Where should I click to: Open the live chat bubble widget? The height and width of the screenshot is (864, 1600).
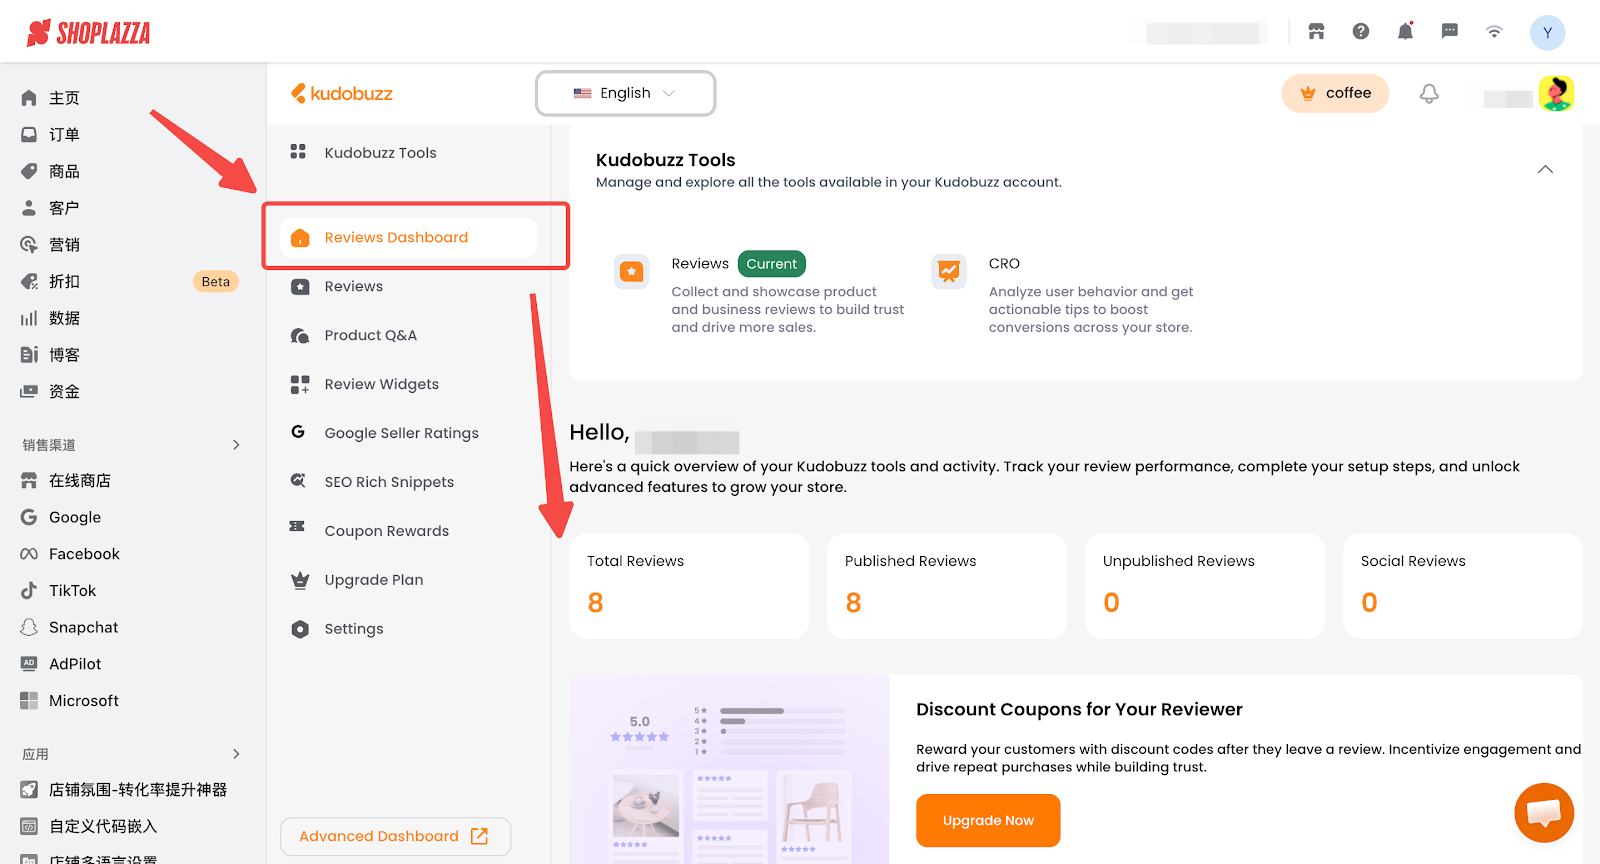pos(1543,812)
